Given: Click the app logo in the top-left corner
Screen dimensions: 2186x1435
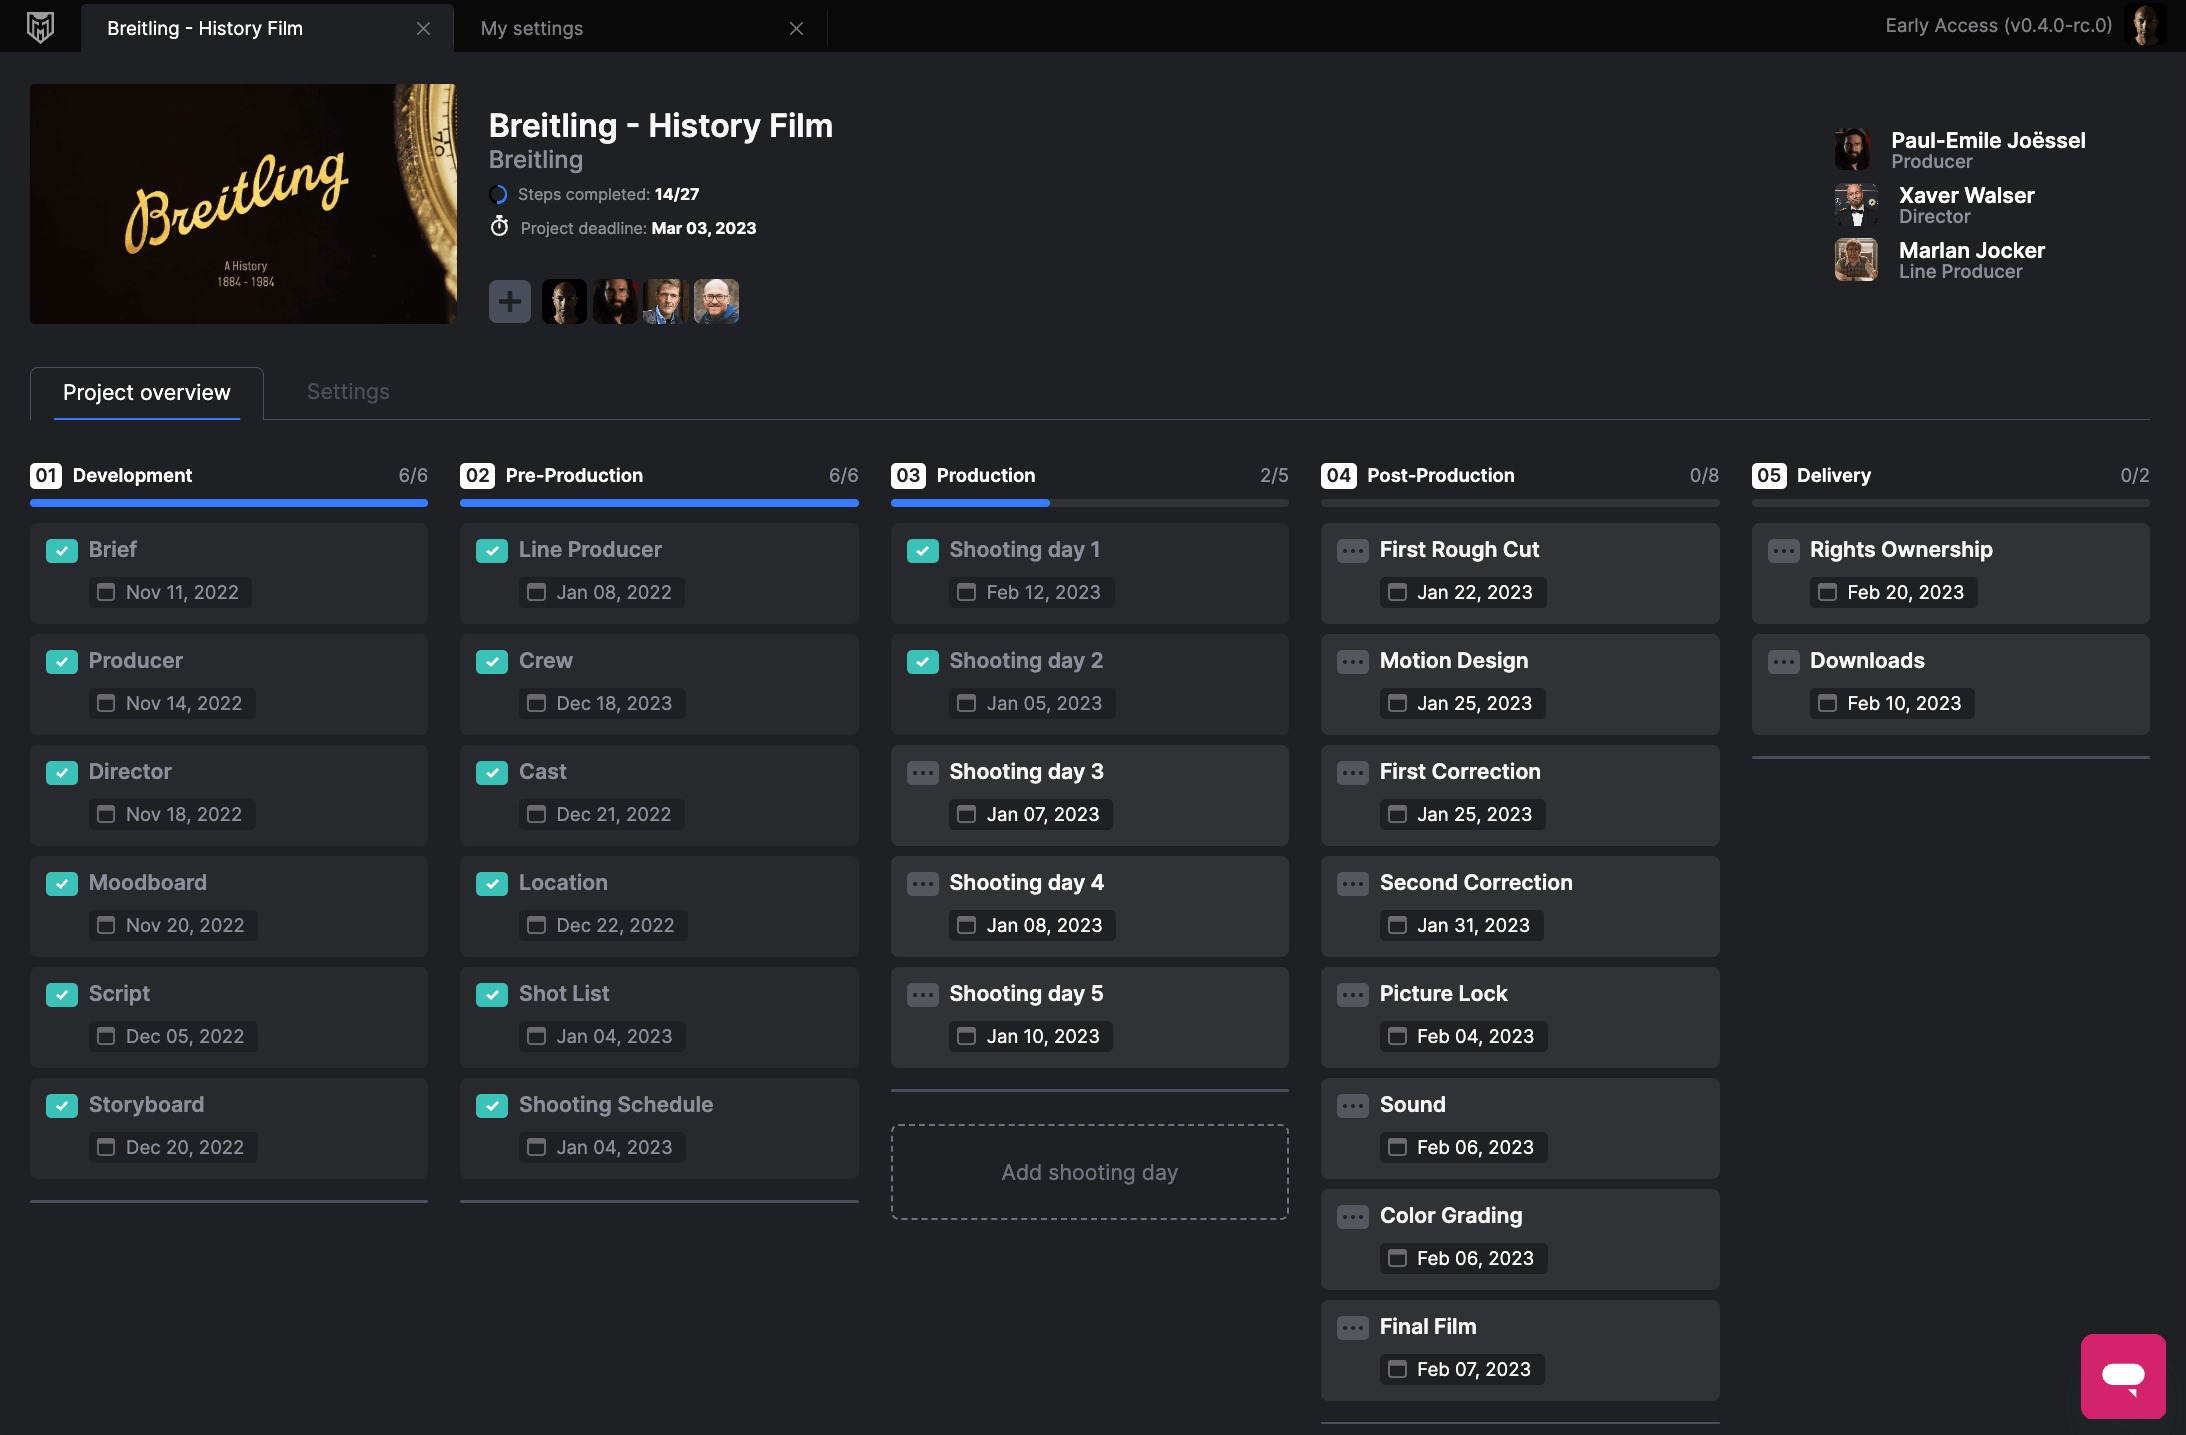Looking at the screenshot, I should pos(40,27).
